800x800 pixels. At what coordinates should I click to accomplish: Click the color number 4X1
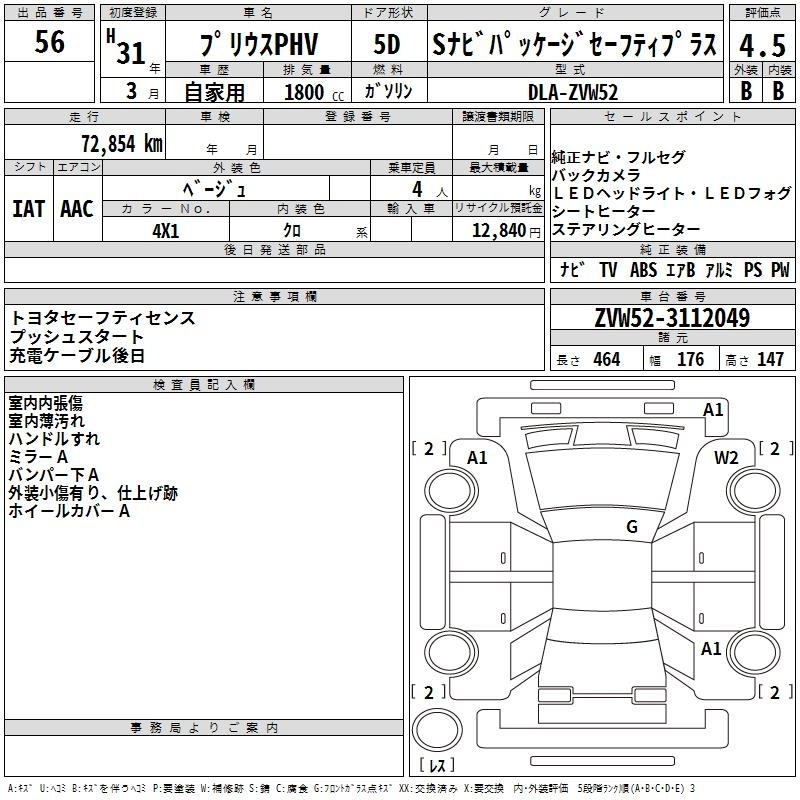pyautogui.click(x=165, y=231)
